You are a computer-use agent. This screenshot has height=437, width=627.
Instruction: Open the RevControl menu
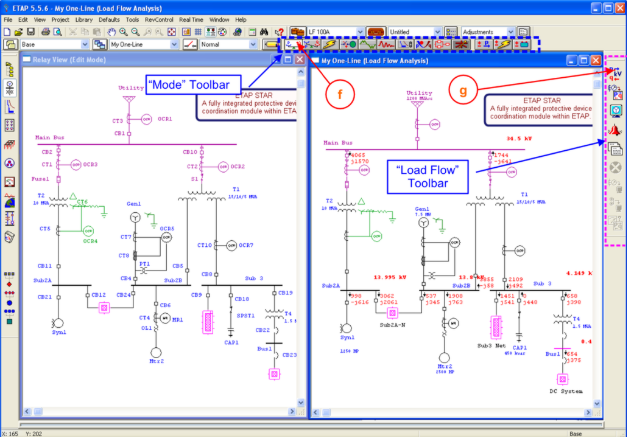point(159,20)
